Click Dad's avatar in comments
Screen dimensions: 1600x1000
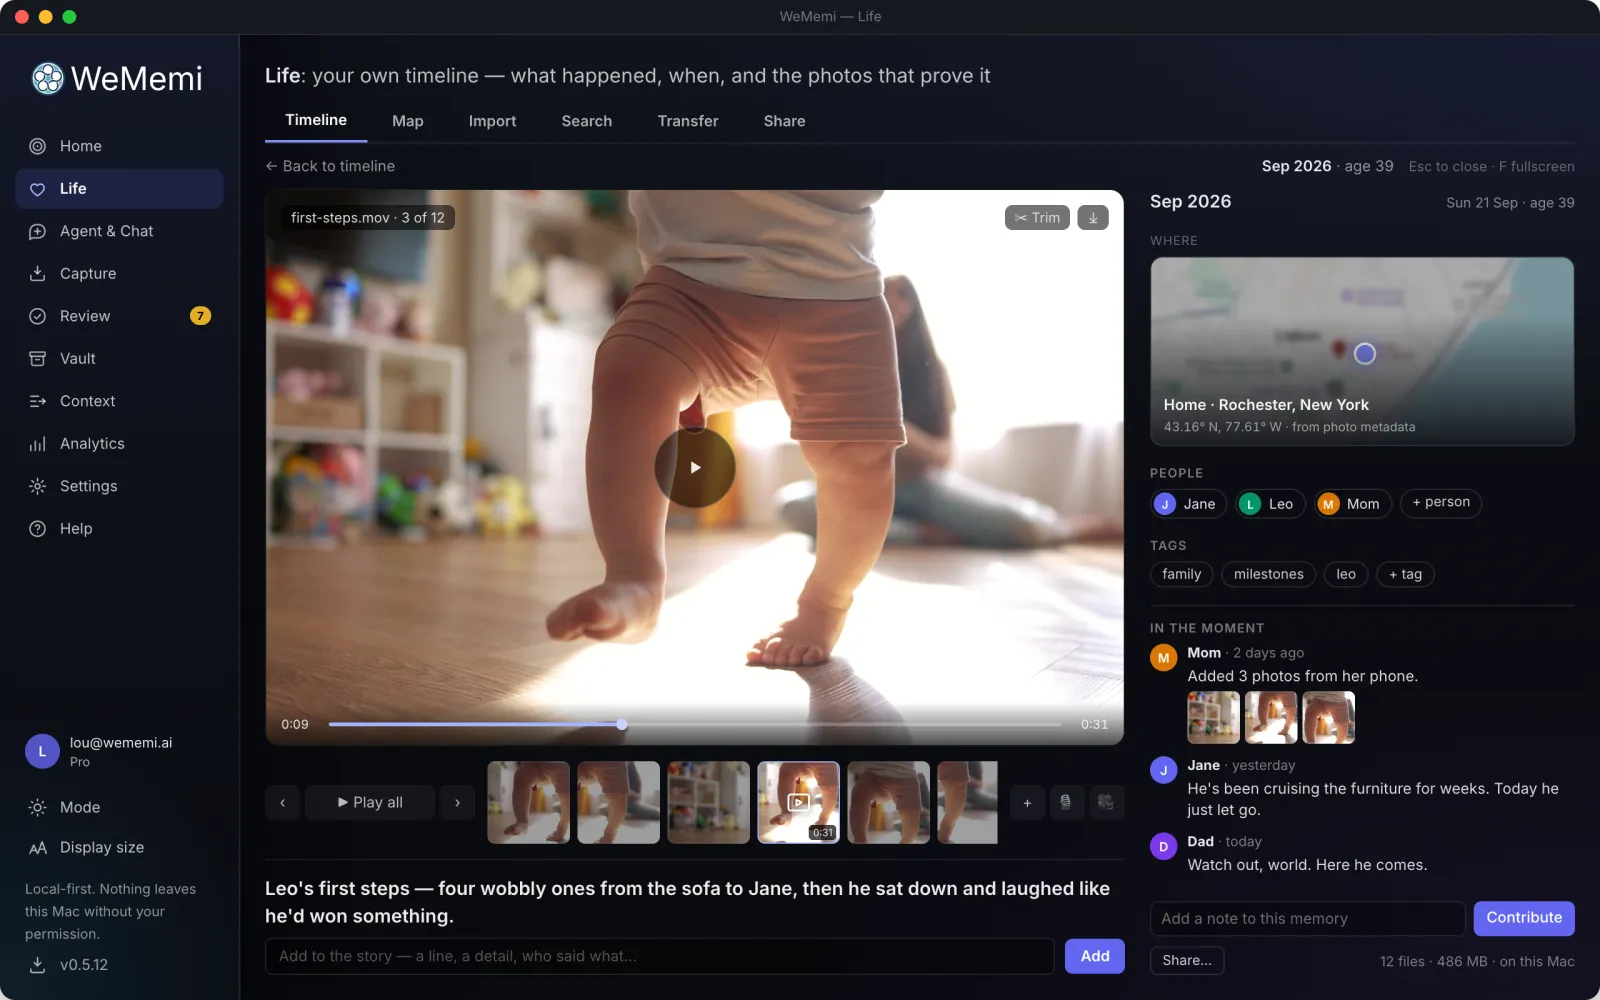[1163, 847]
